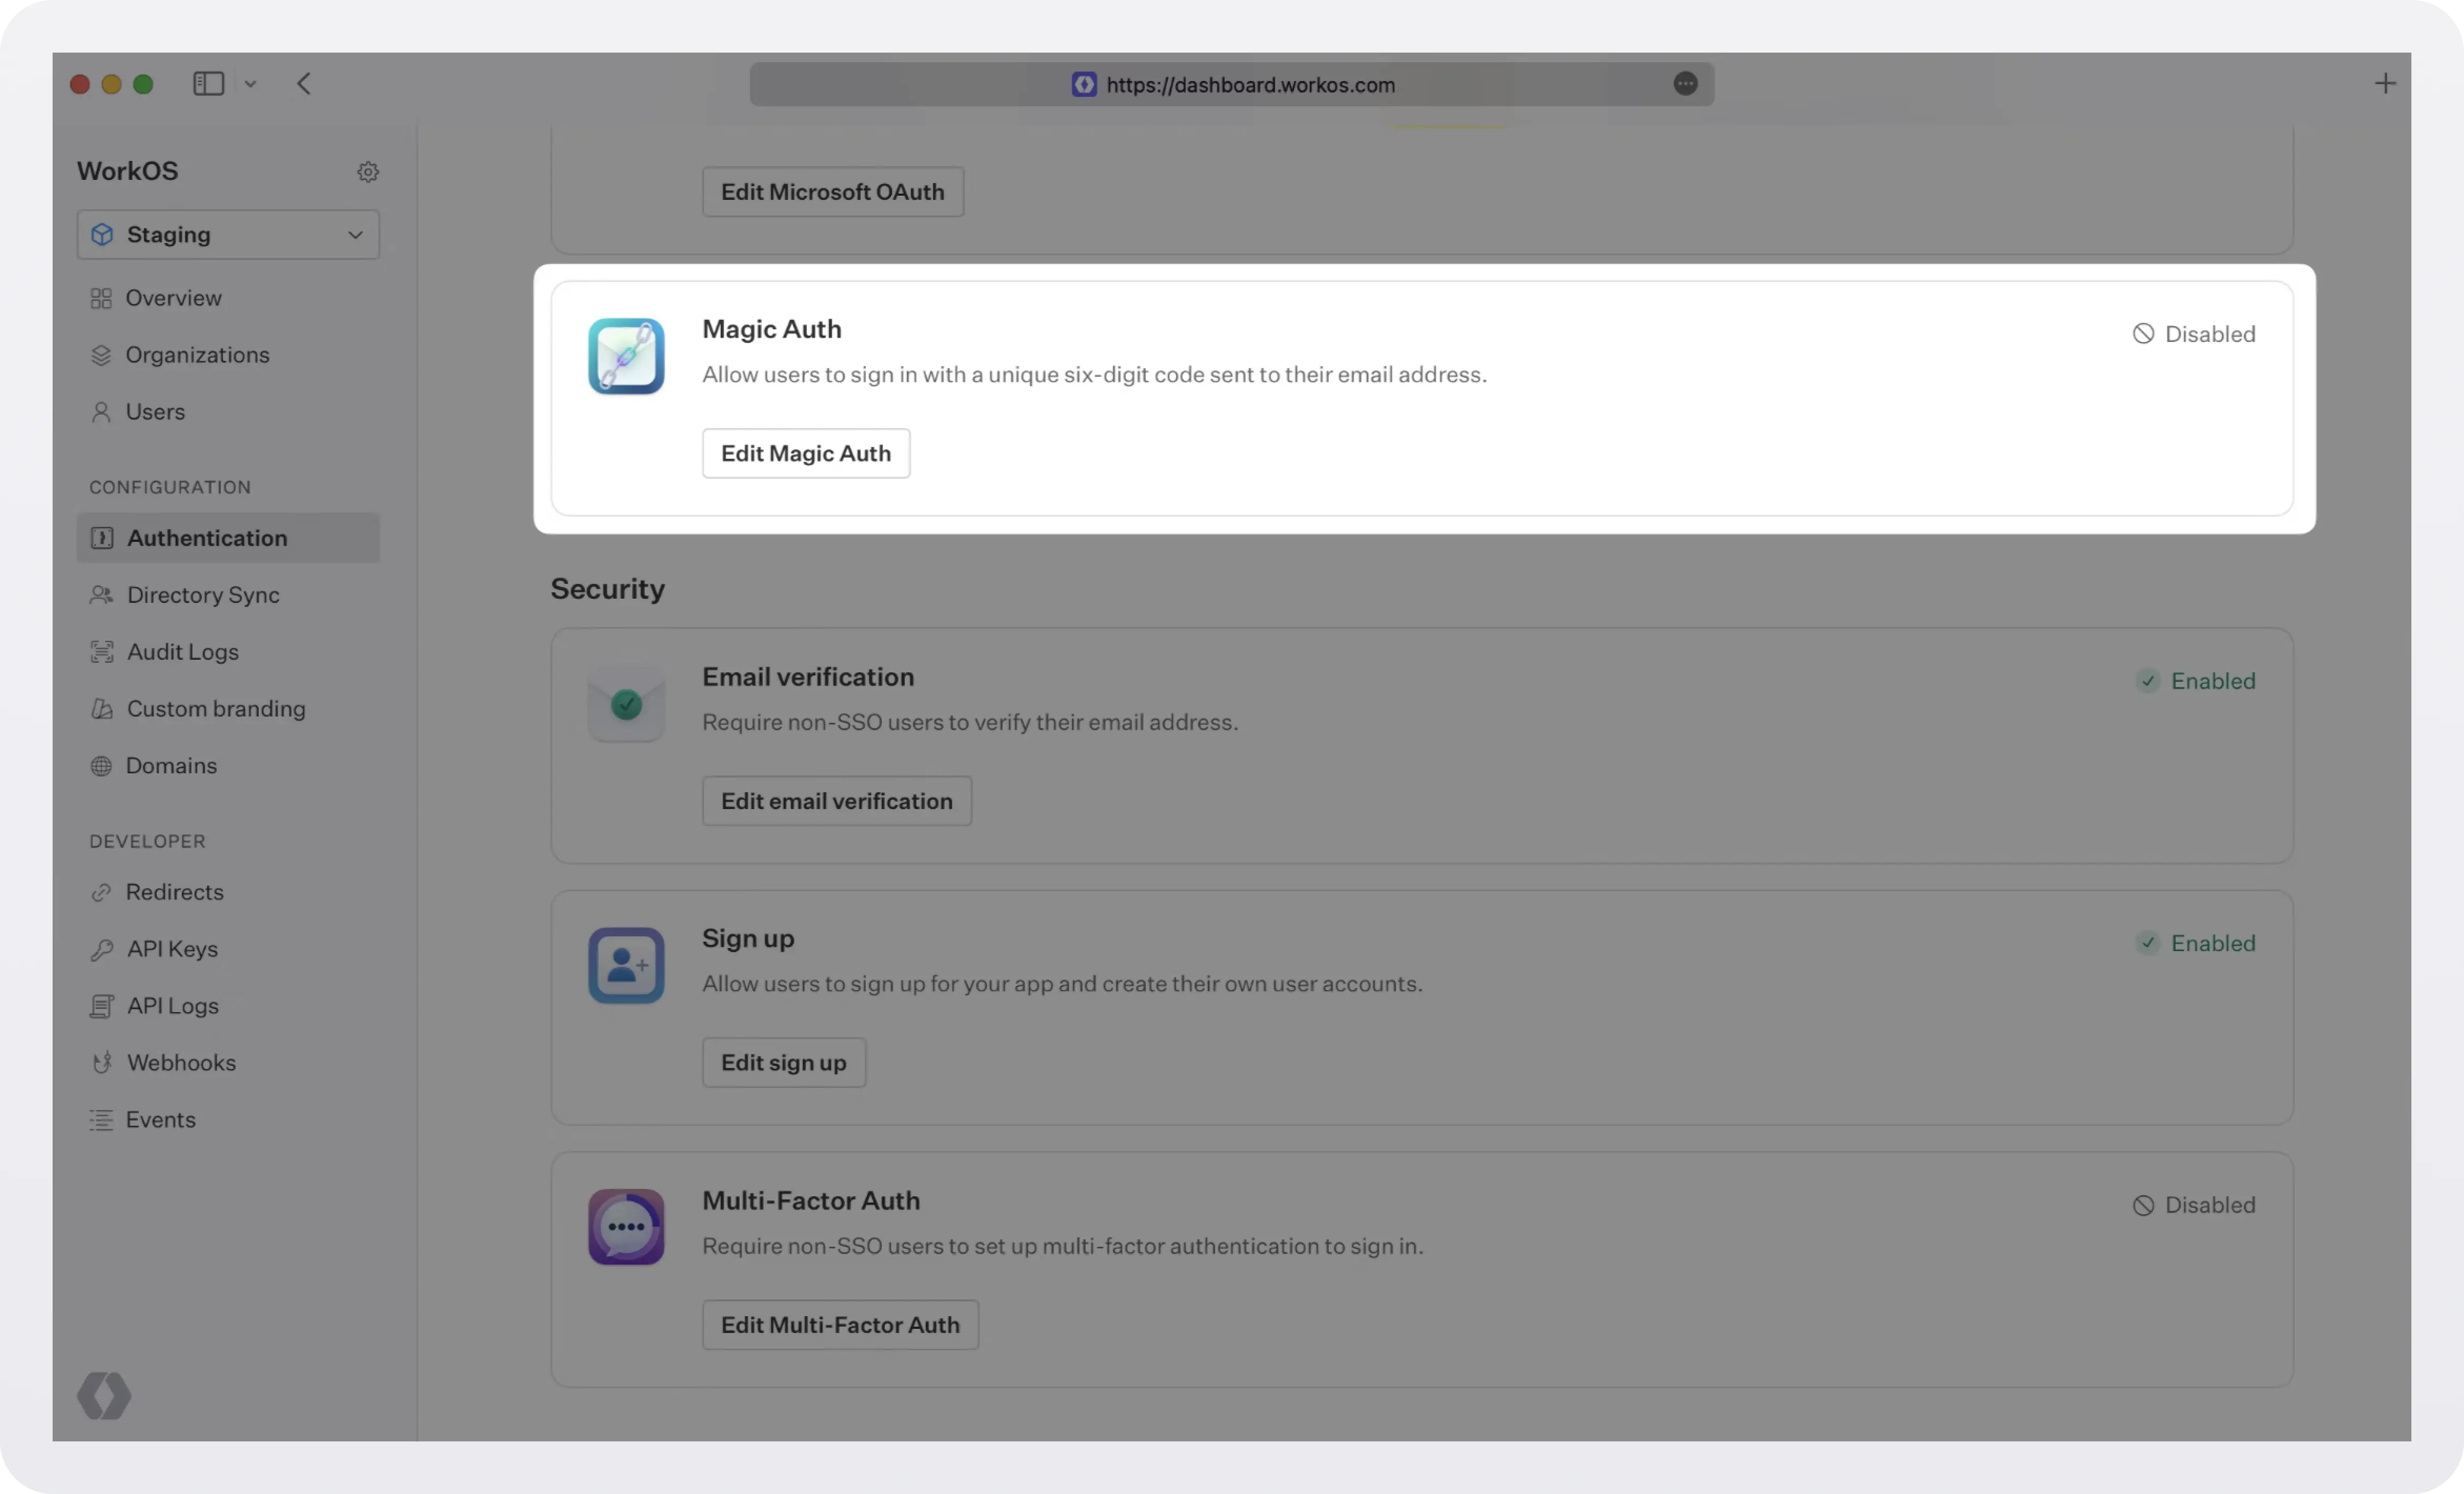2464x1494 pixels.
Task: Click the Magic Auth chain-link icon
Action: pos(626,356)
